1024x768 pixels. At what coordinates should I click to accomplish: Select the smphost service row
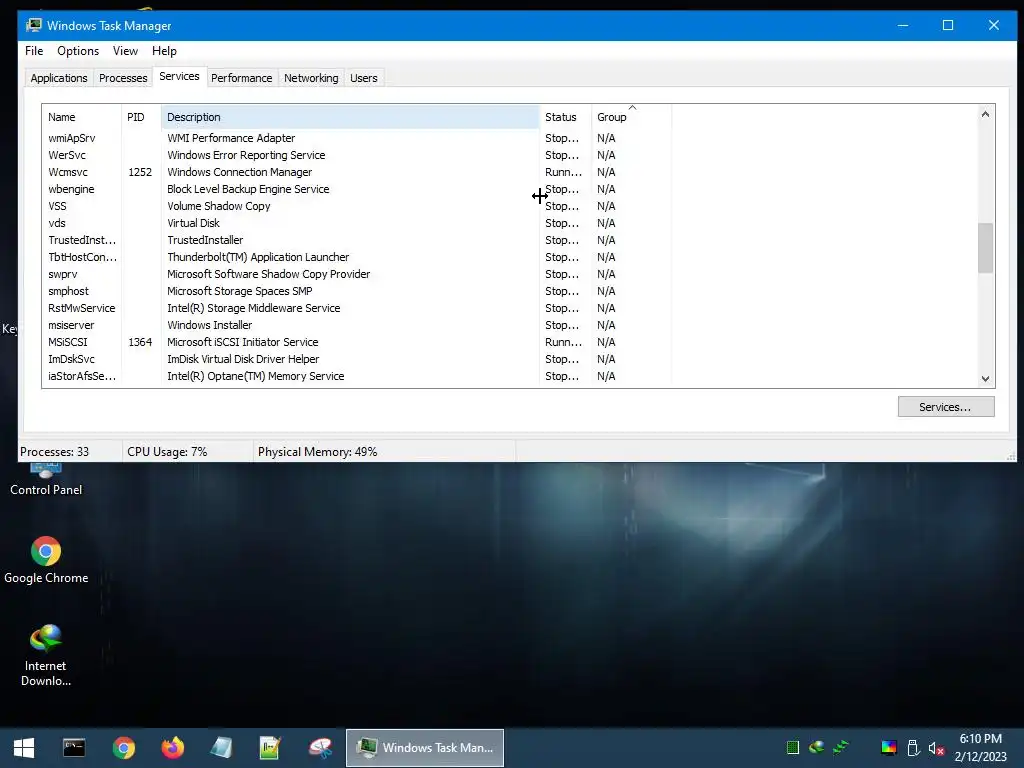[357, 291]
